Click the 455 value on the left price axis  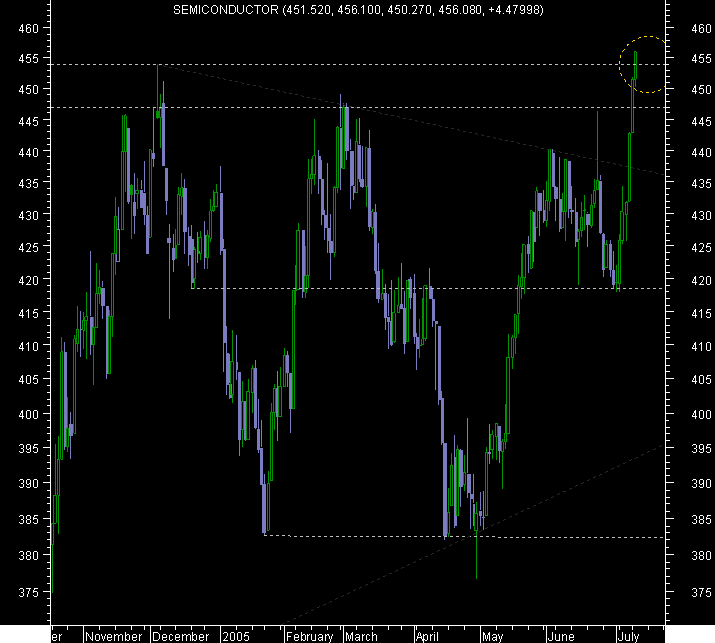tap(28, 58)
